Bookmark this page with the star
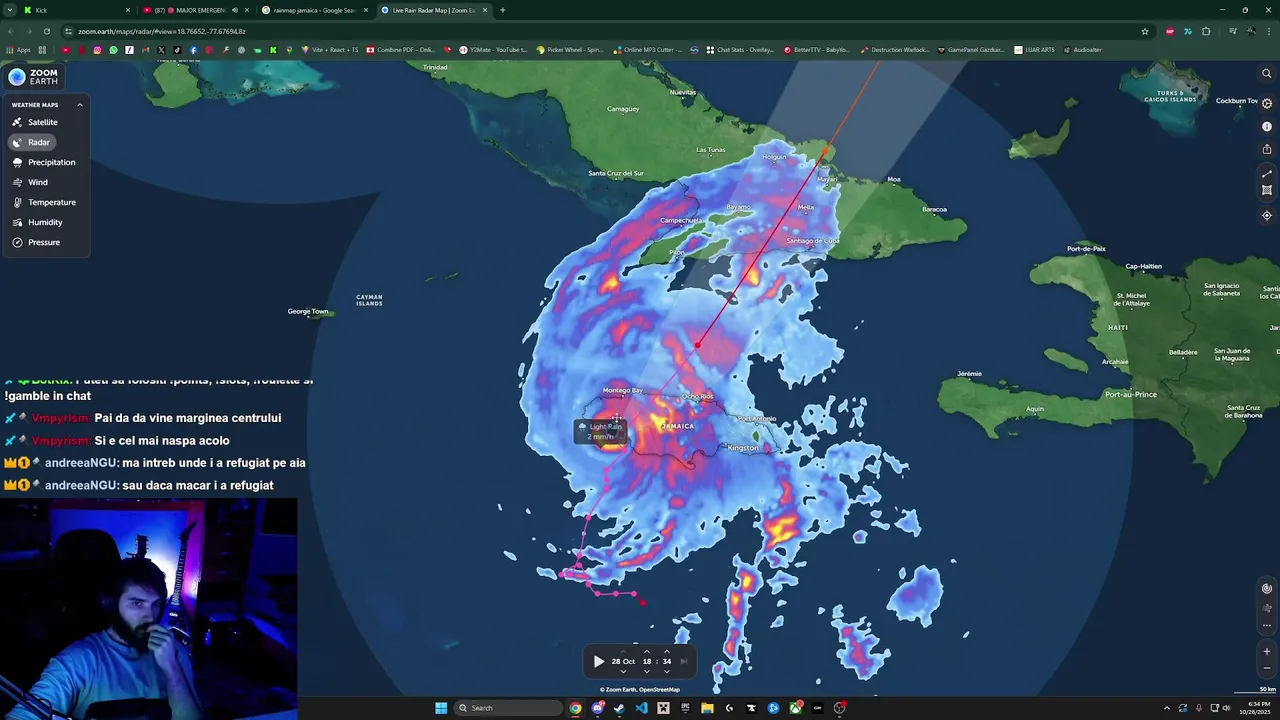This screenshot has height=720, width=1280. [1145, 31]
